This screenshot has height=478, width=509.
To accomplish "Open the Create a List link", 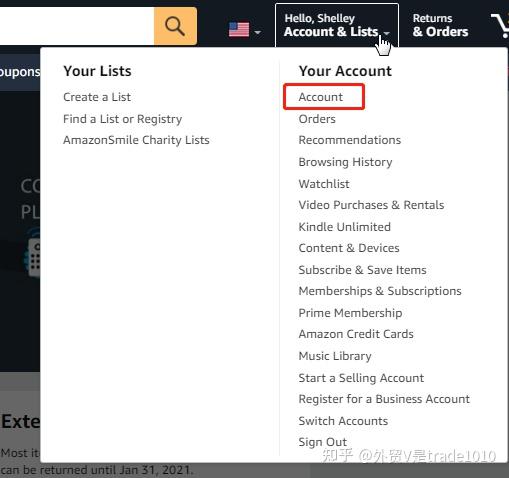I will coord(97,97).
